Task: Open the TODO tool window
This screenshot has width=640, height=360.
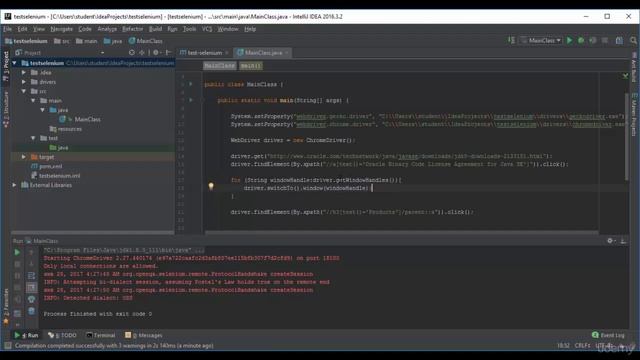Action: click(62, 335)
